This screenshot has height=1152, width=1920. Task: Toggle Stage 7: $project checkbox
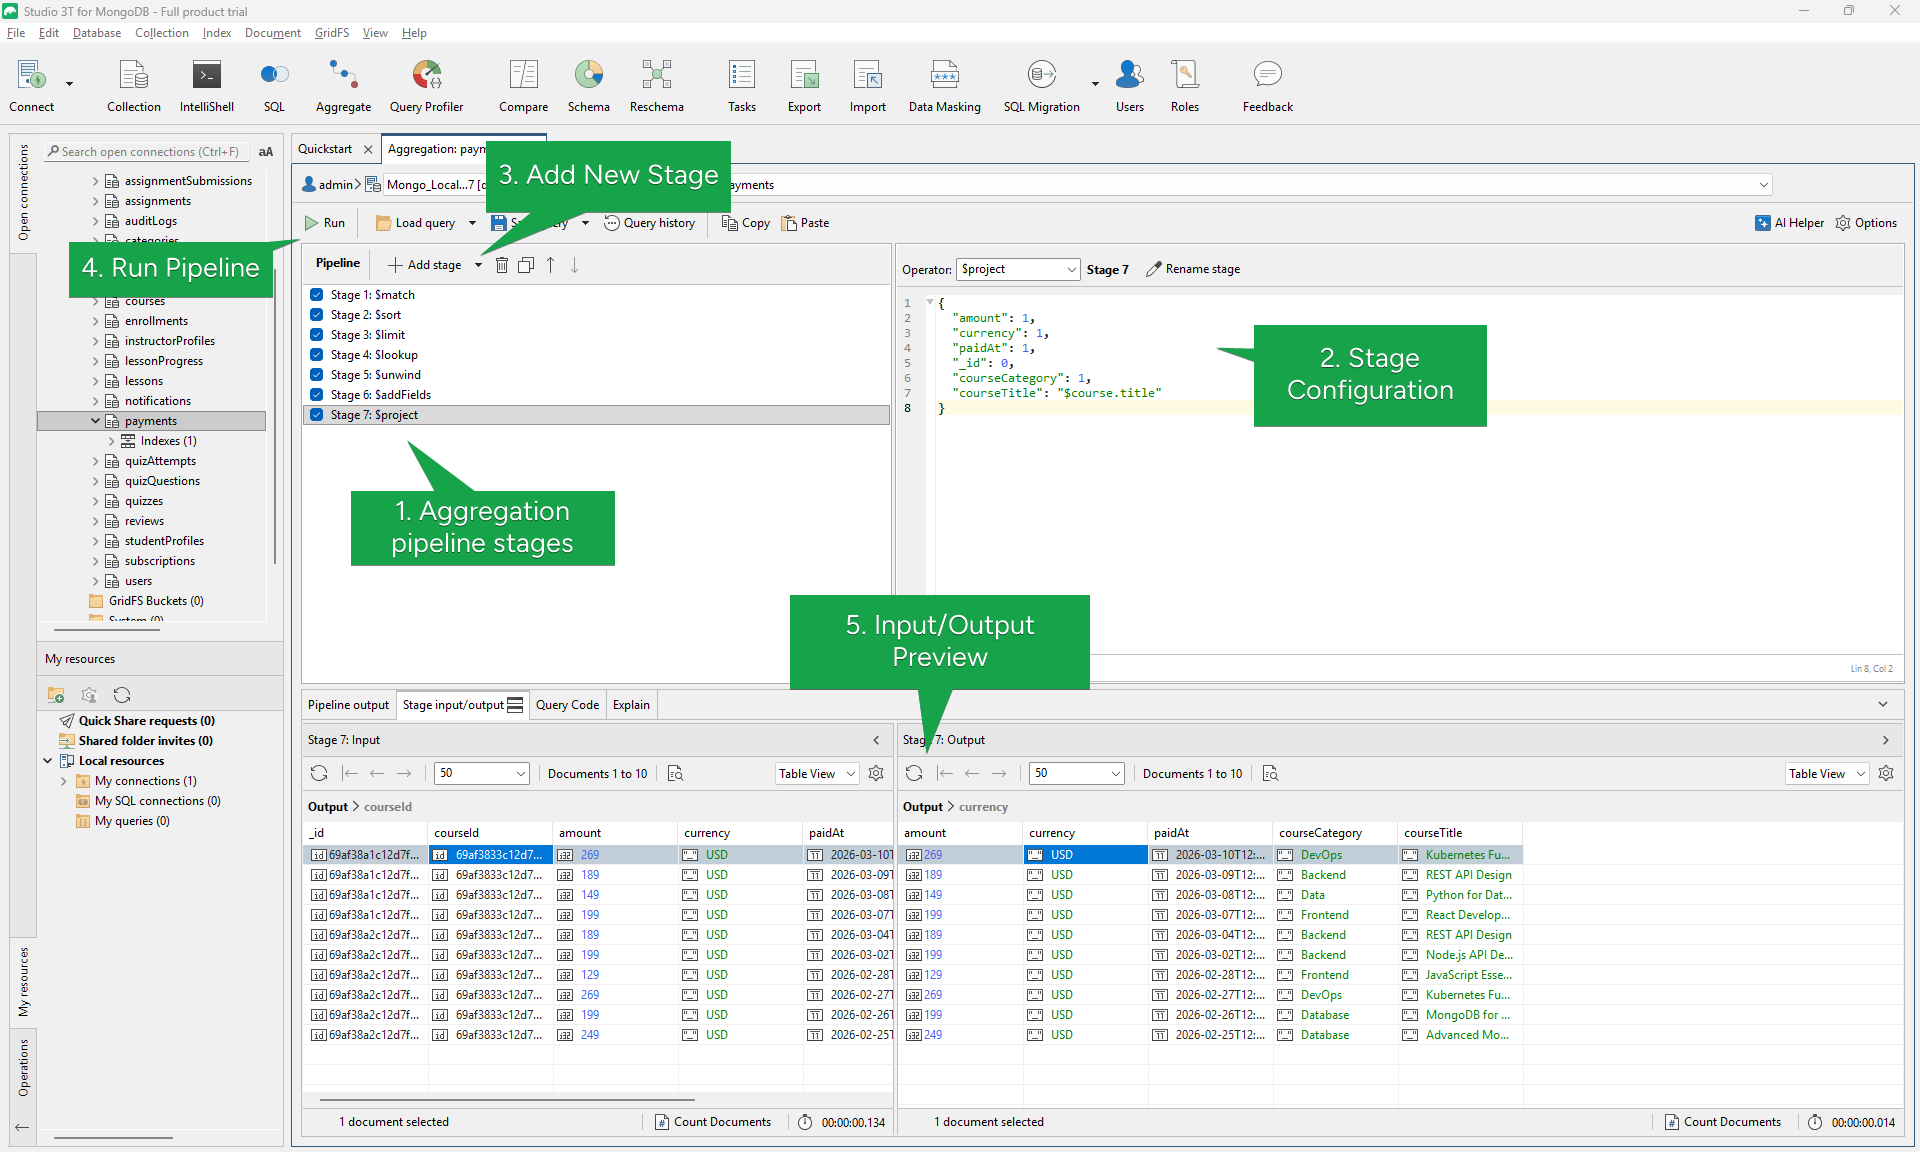click(x=316, y=415)
